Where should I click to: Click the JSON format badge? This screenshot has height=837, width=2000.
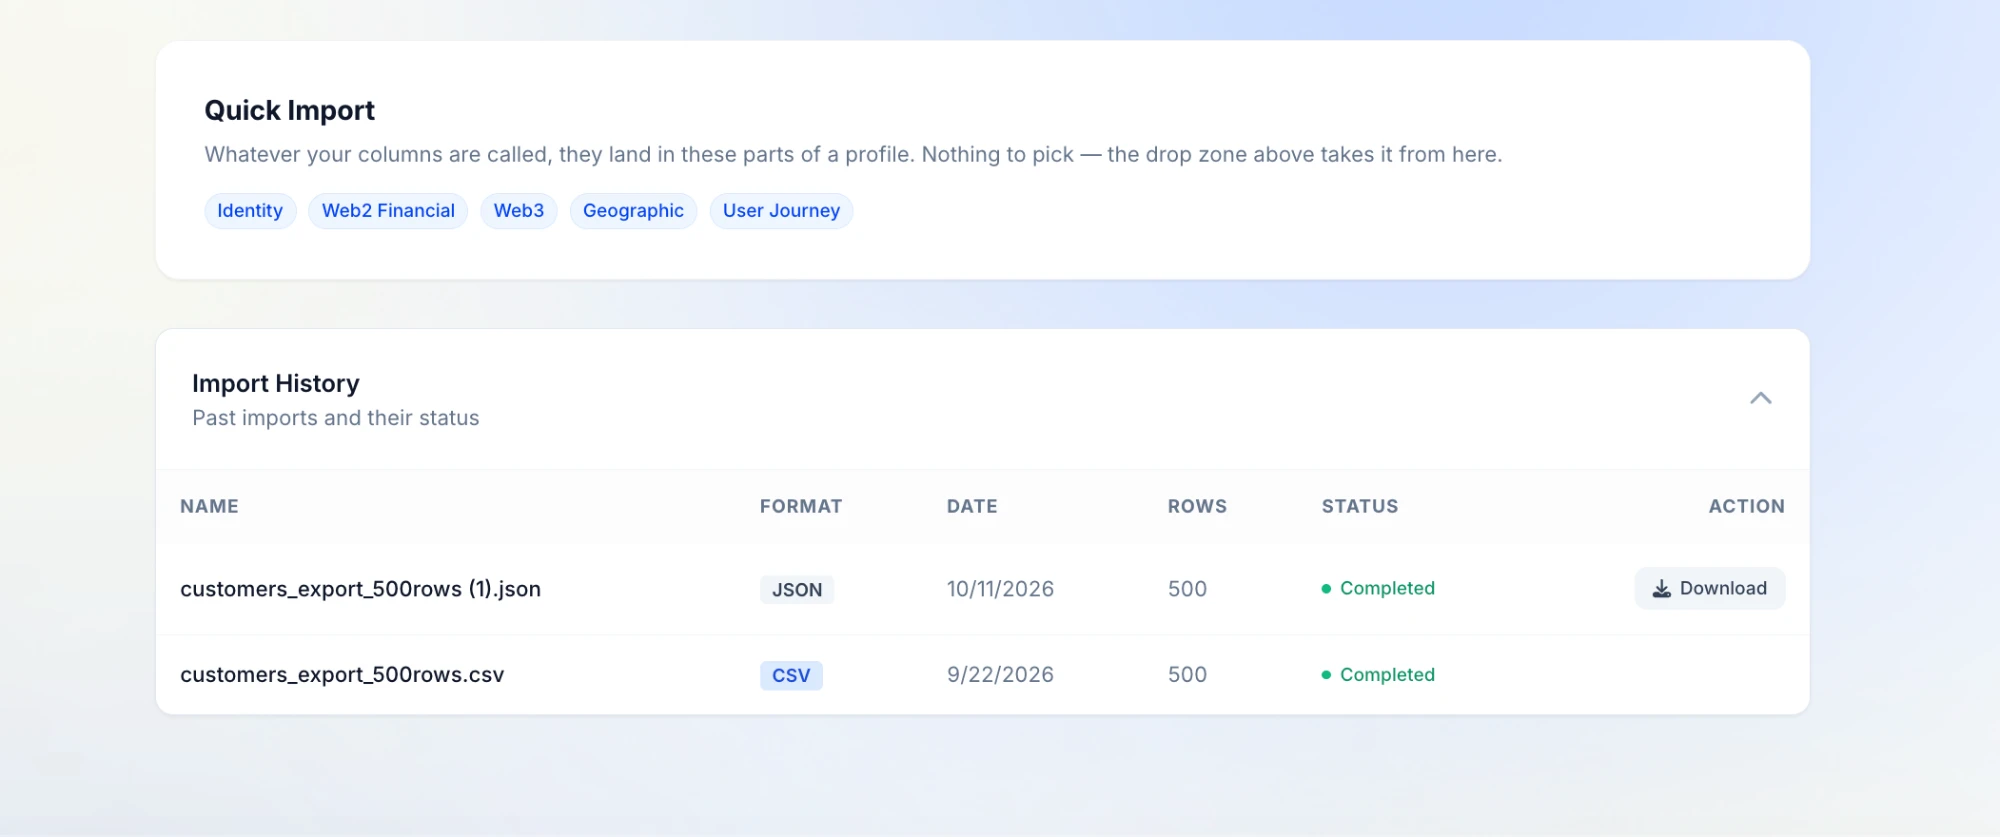pos(797,590)
